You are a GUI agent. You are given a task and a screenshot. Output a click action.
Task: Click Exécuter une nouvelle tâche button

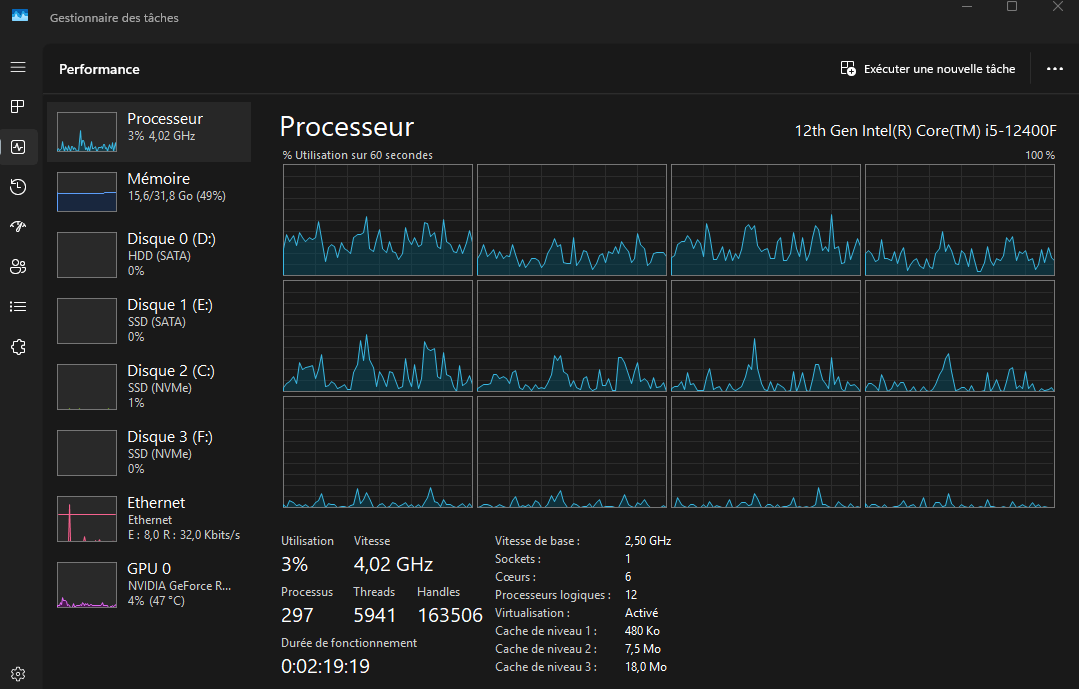click(928, 69)
